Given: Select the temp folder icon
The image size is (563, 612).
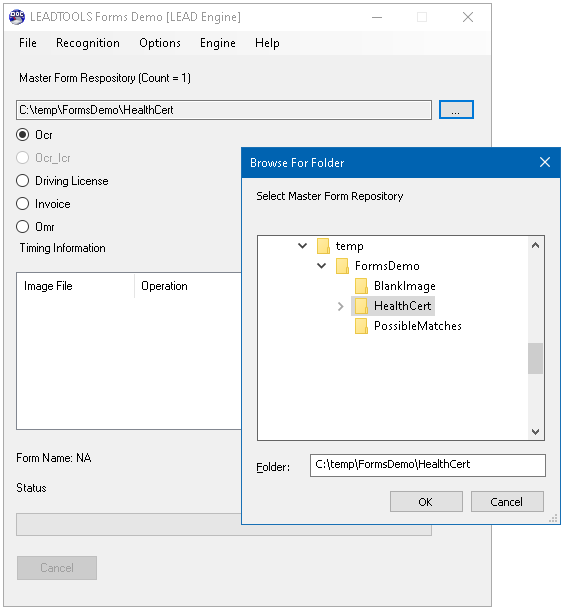Looking at the screenshot, I should pyautogui.click(x=323, y=246).
